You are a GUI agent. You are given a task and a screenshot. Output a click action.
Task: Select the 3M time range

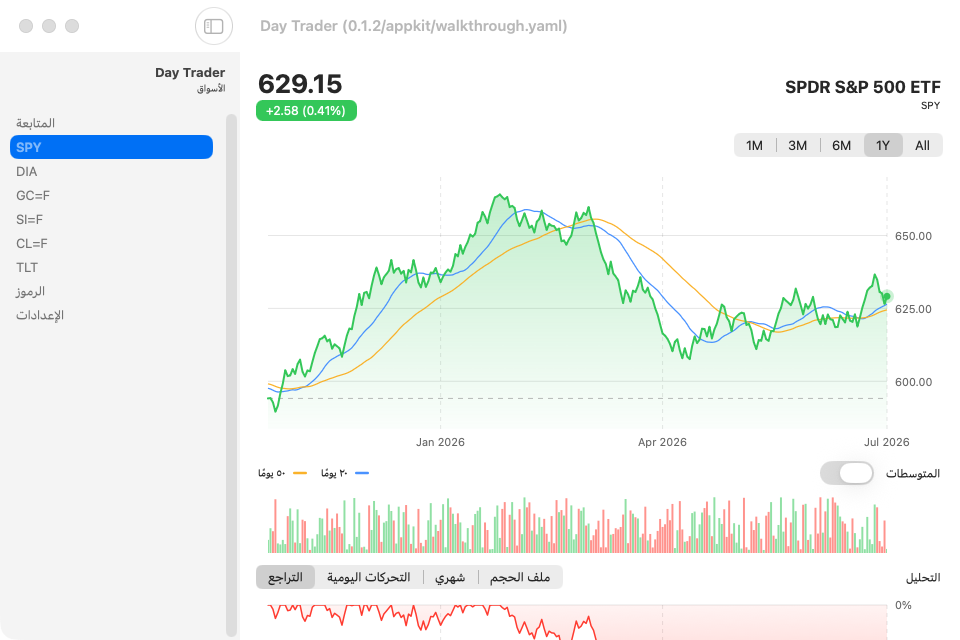coord(797,145)
